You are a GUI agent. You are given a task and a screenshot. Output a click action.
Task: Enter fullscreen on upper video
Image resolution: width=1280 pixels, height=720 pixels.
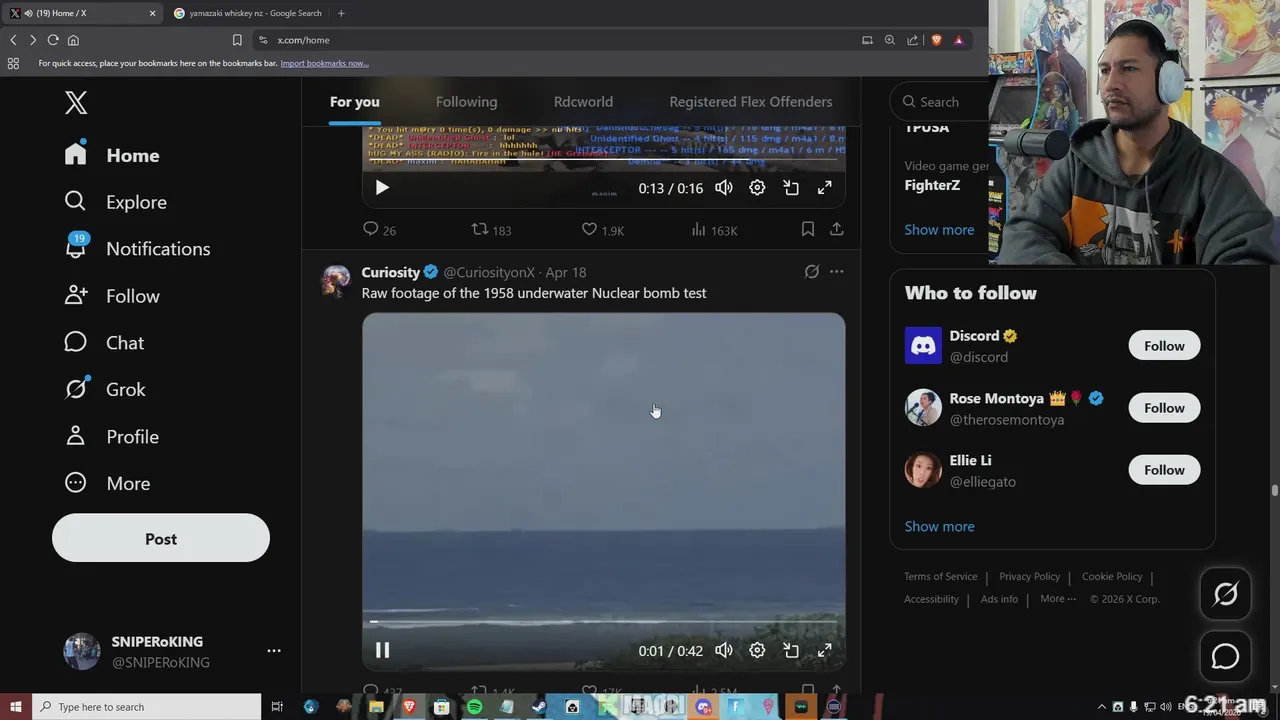[x=825, y=188]
